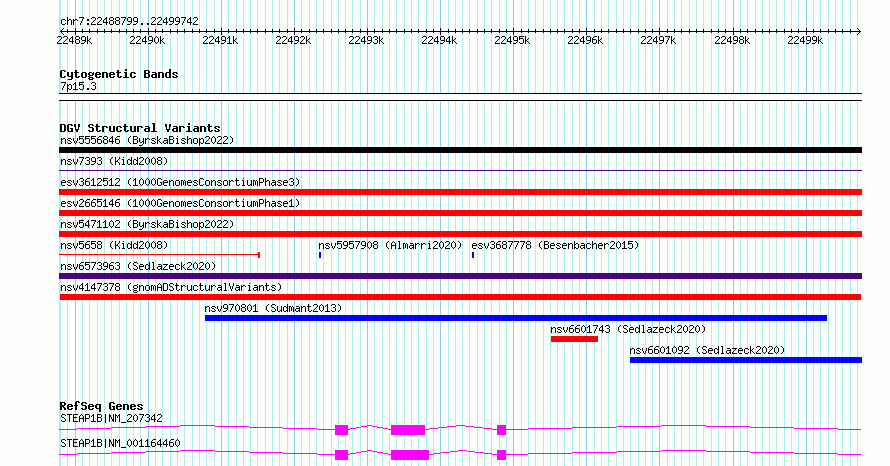890x466 pixels.
Task: Open nsv5471102 (ByrskaBishop2022) label
Action: (x=147, y=224)
